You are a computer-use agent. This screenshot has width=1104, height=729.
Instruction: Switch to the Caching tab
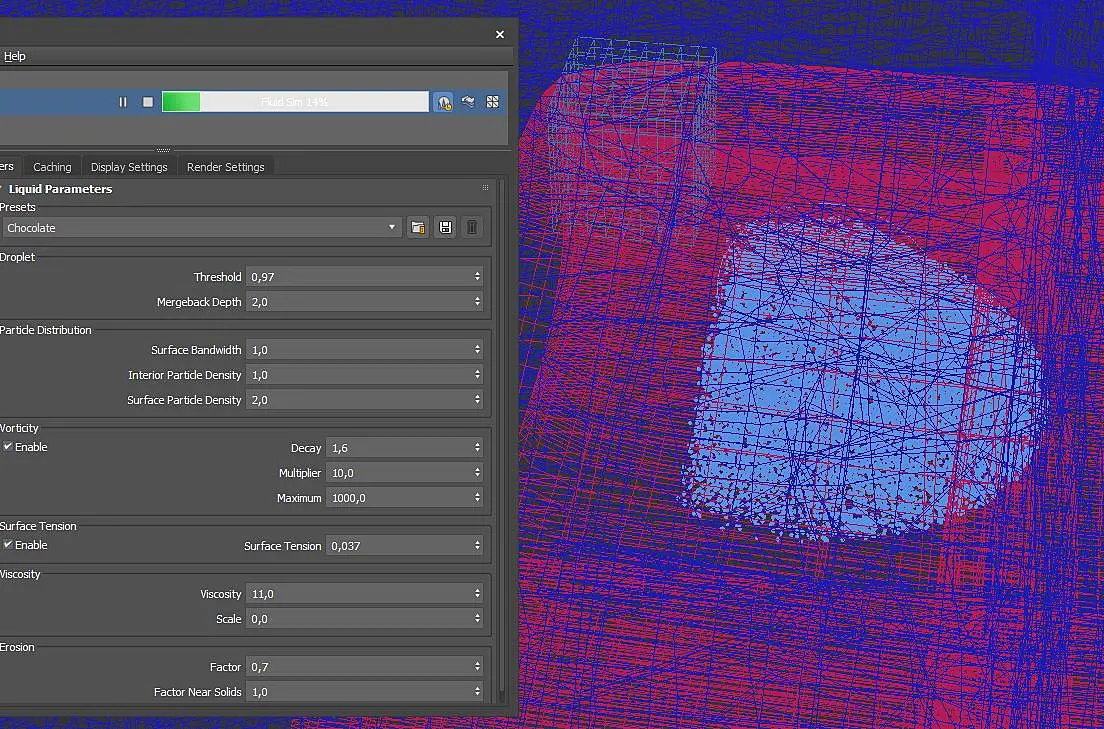(x=52, y=167)
